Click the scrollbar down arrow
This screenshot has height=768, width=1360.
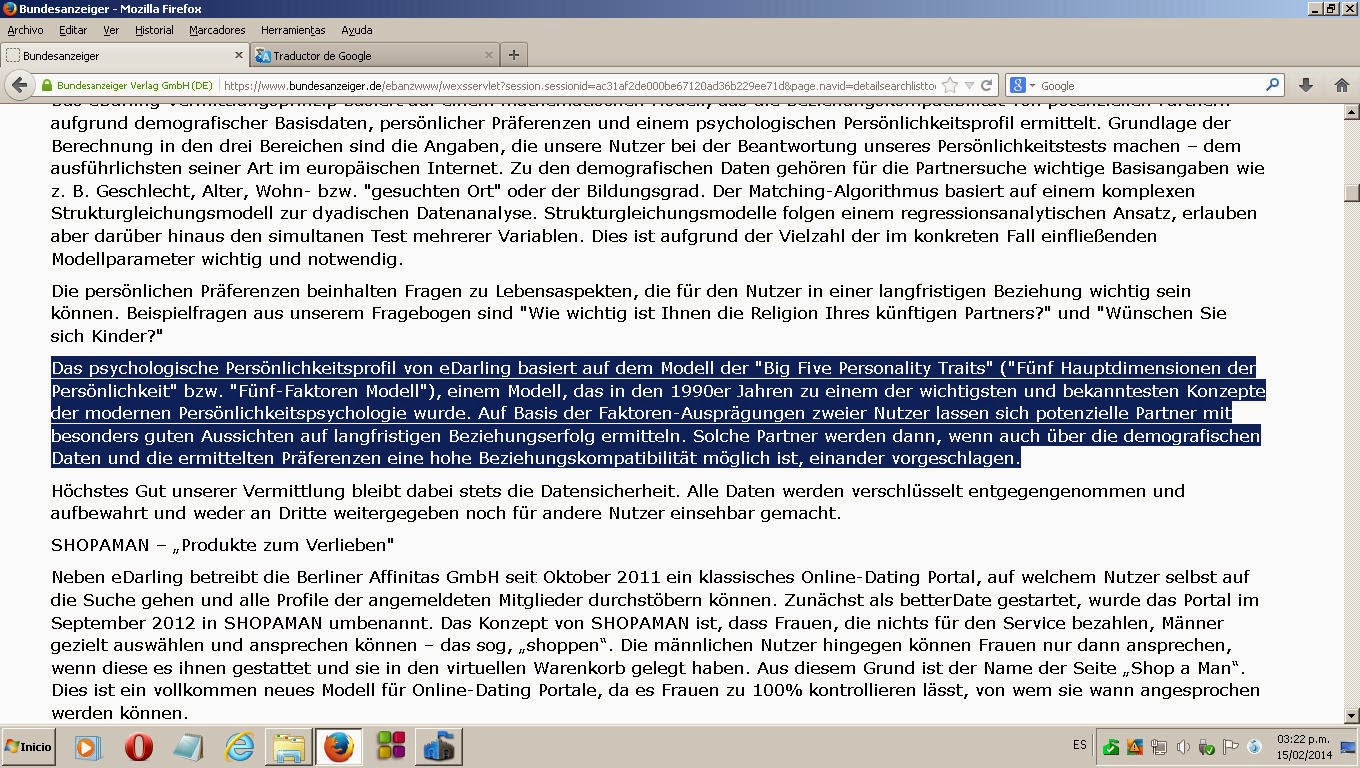click(1352, 715)
